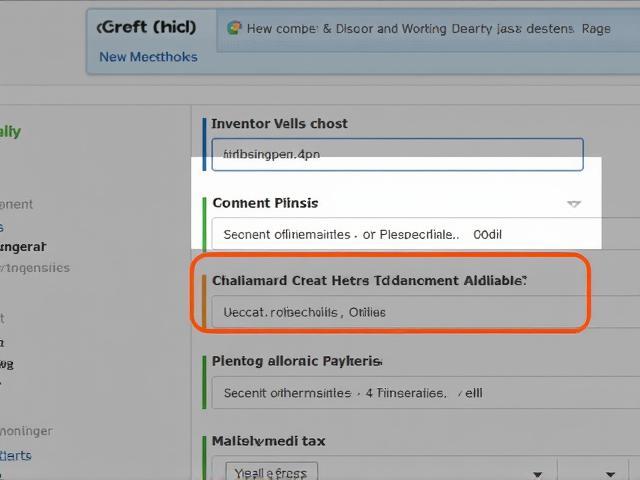Viewport: 640px width, 480px height.
Task: Expand the Conment Plinsis dropdown arrow
Action: point(573,203)
